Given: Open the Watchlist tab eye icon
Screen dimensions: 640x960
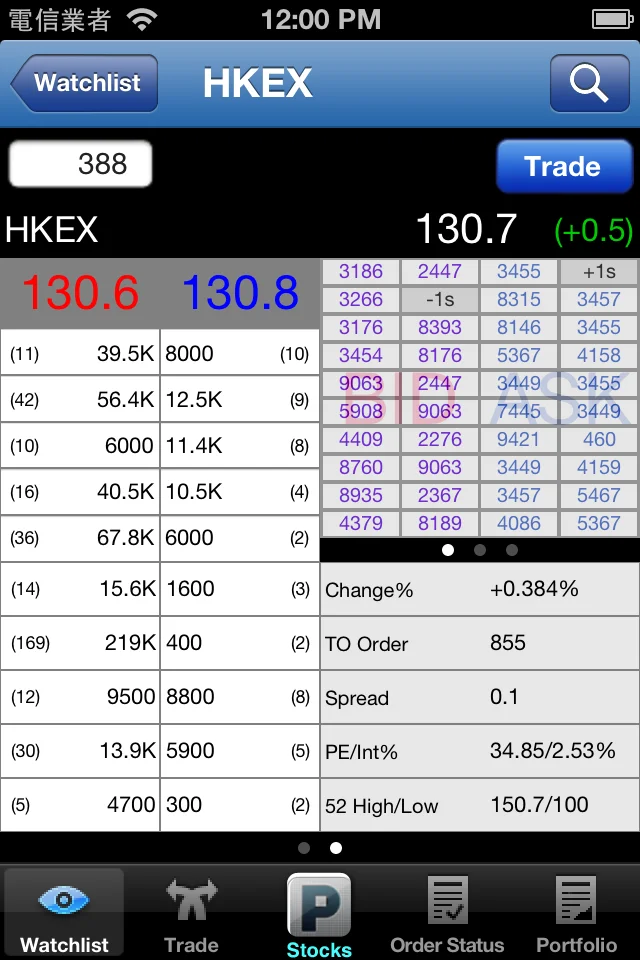Looking at the screenshot, I should (64, 900).
